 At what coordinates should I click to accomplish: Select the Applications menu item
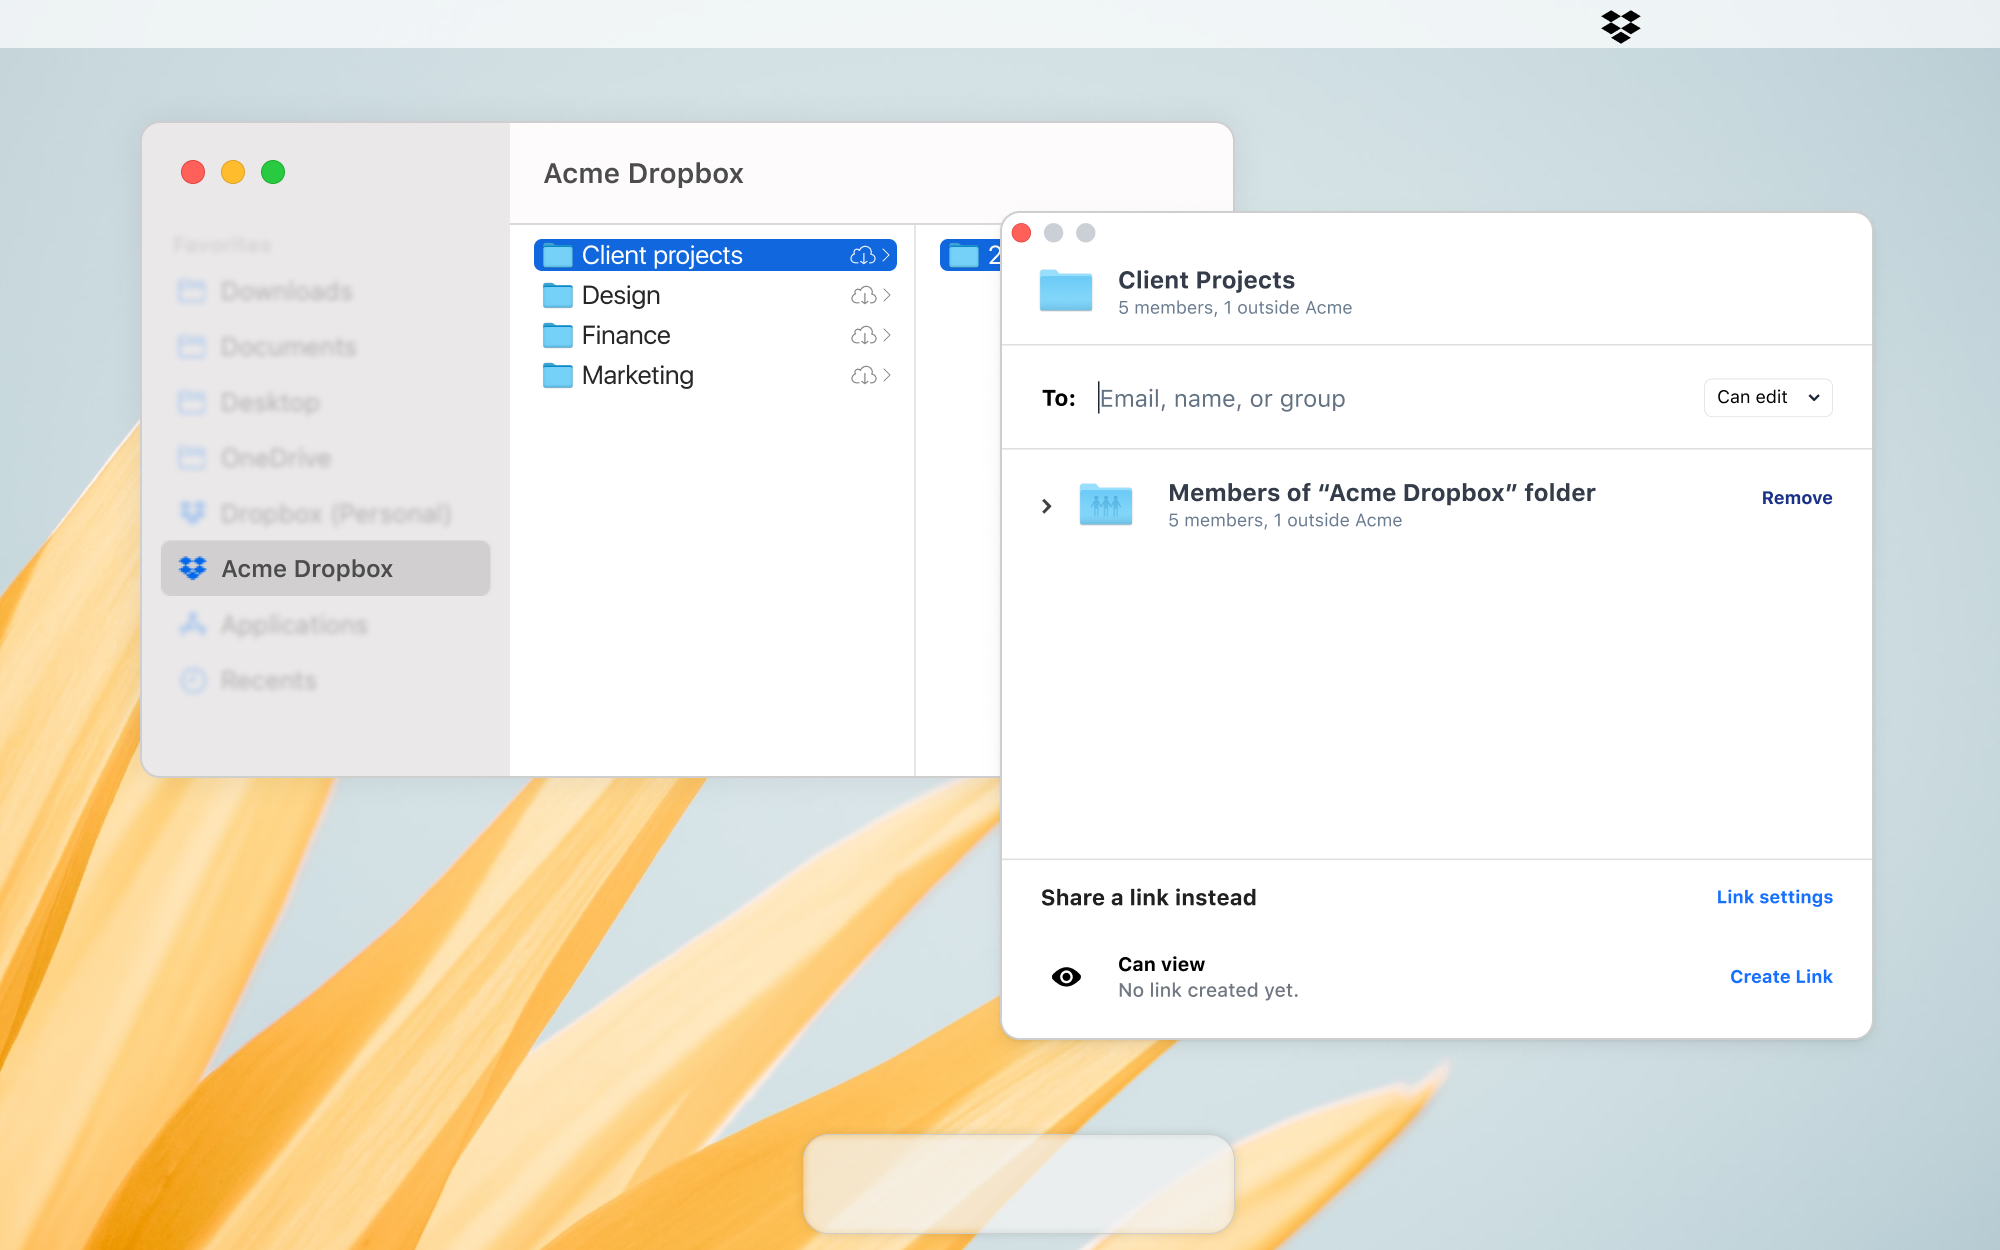[294, 624]
